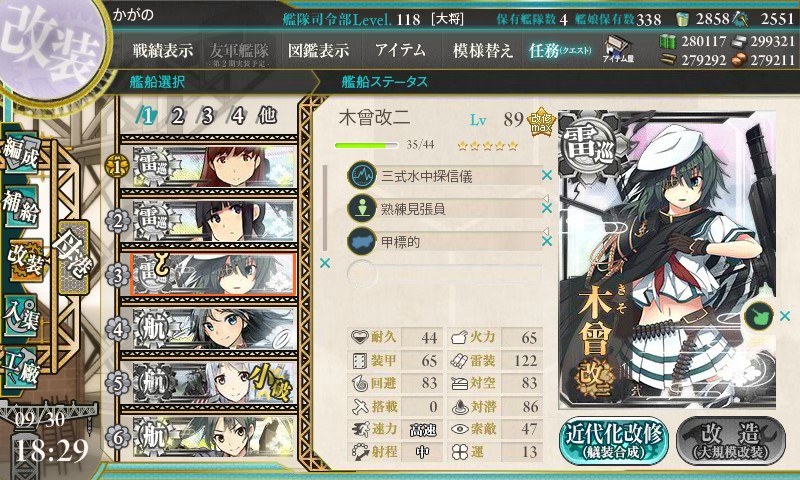Switch to the 他 others tab
800x480 pixels.
tap(267, 116)
